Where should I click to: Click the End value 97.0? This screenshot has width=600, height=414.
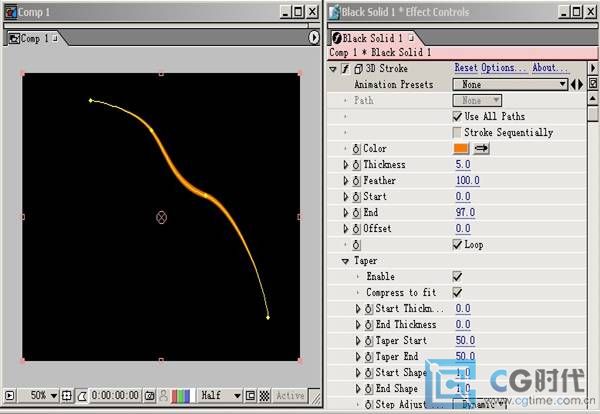pyautogui.click(x=465, y=213)
